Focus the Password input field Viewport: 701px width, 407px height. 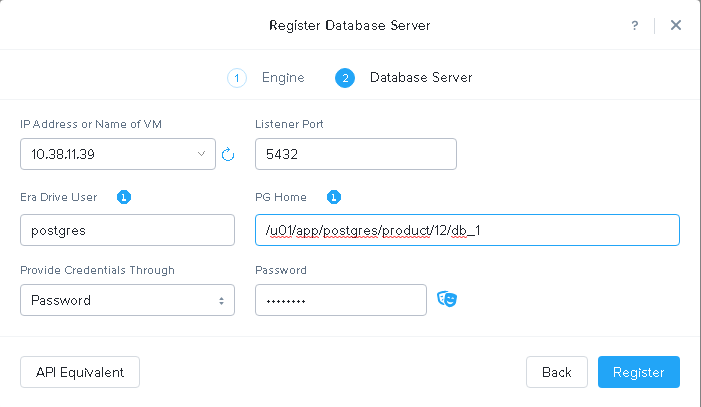(341, 300)
